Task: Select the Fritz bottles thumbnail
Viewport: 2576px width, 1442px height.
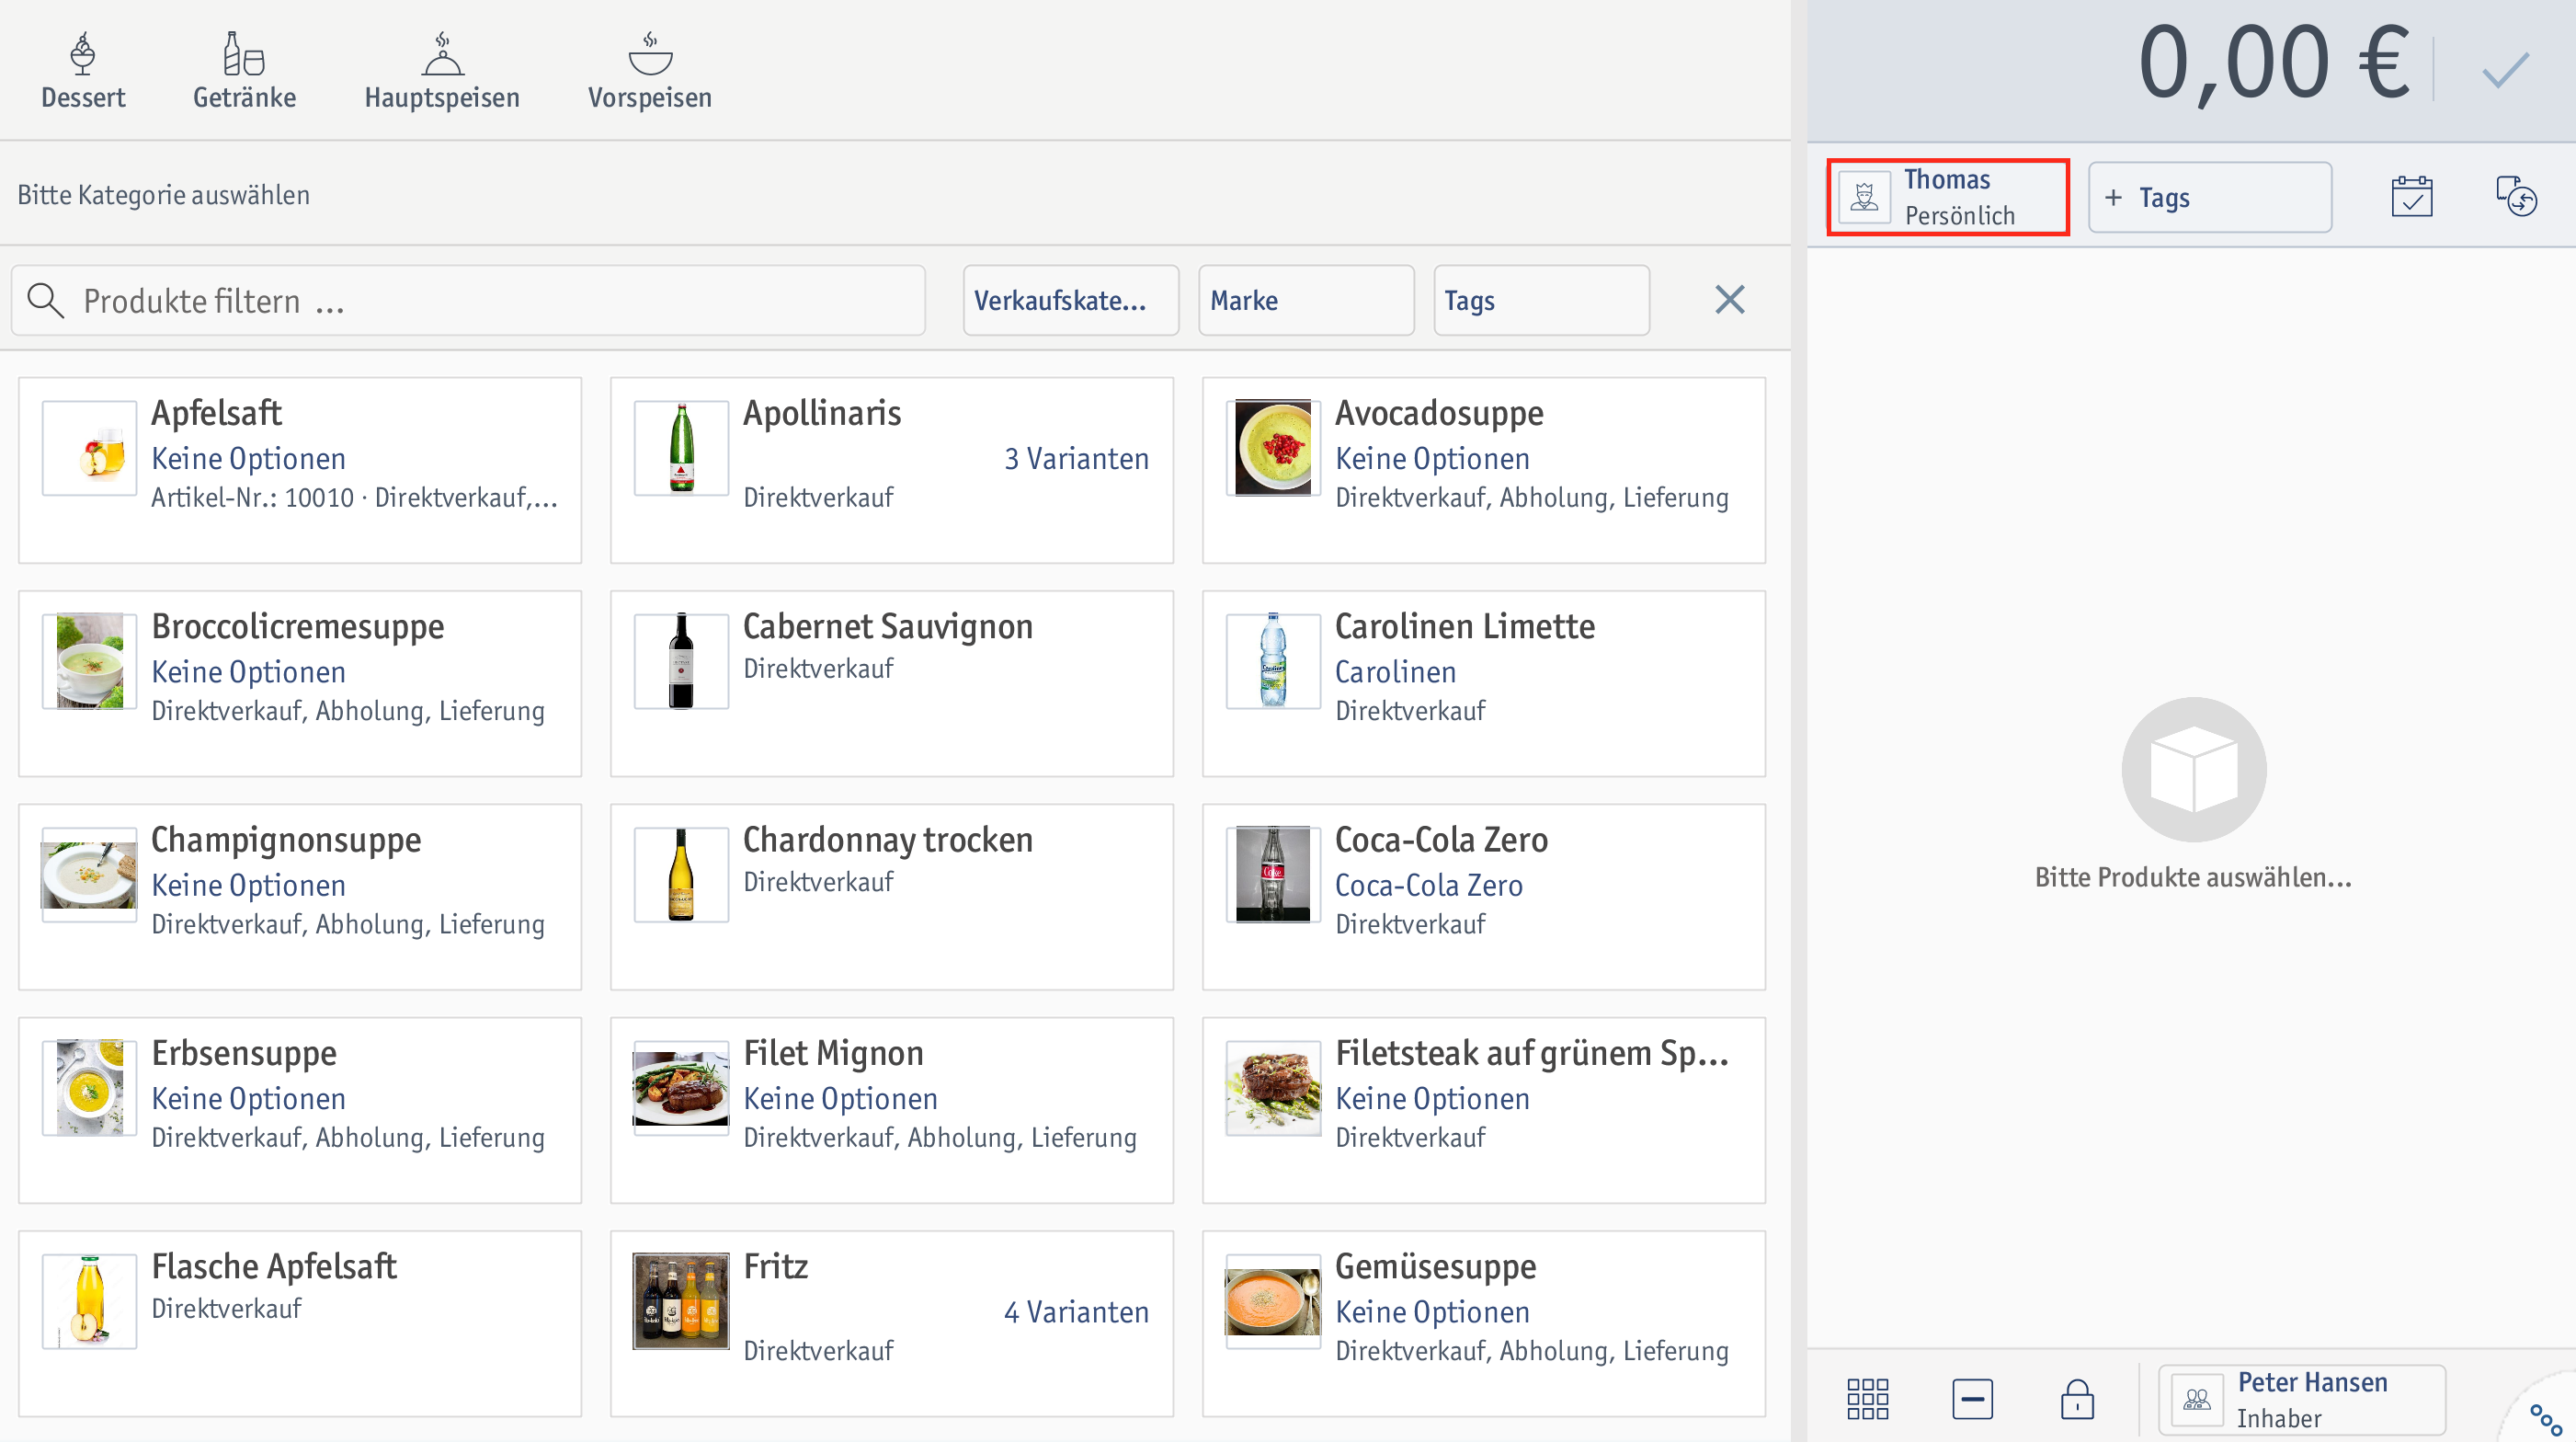Action: coord(681,1301)
